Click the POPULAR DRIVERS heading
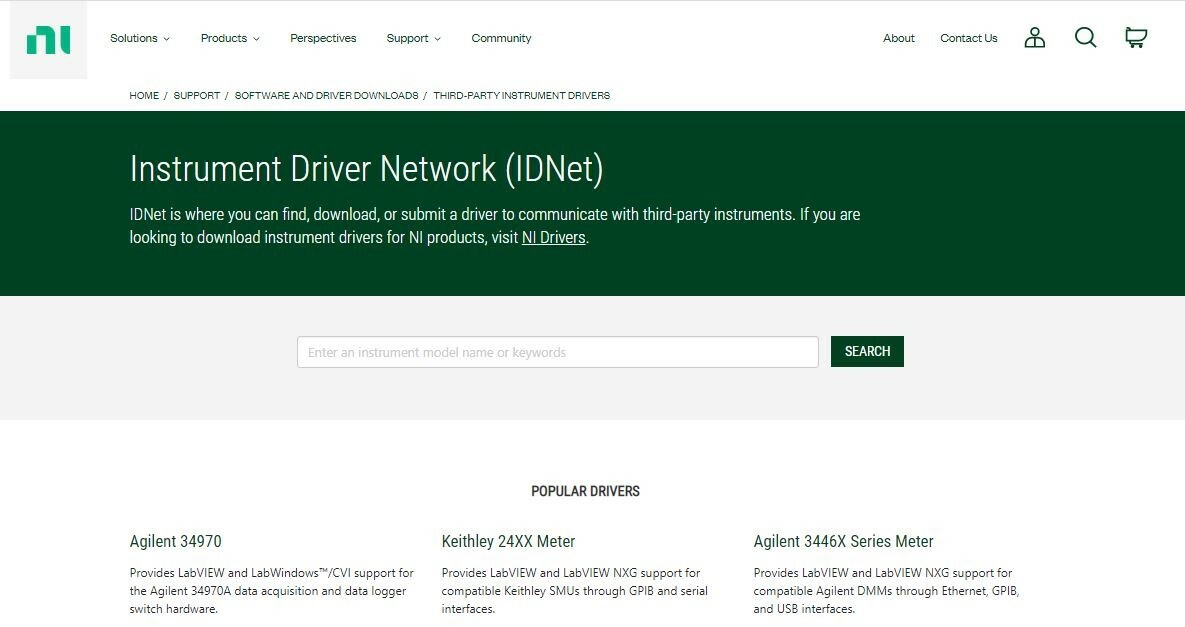This screenshot has width=1185, height=627. [x=585, y=491]
